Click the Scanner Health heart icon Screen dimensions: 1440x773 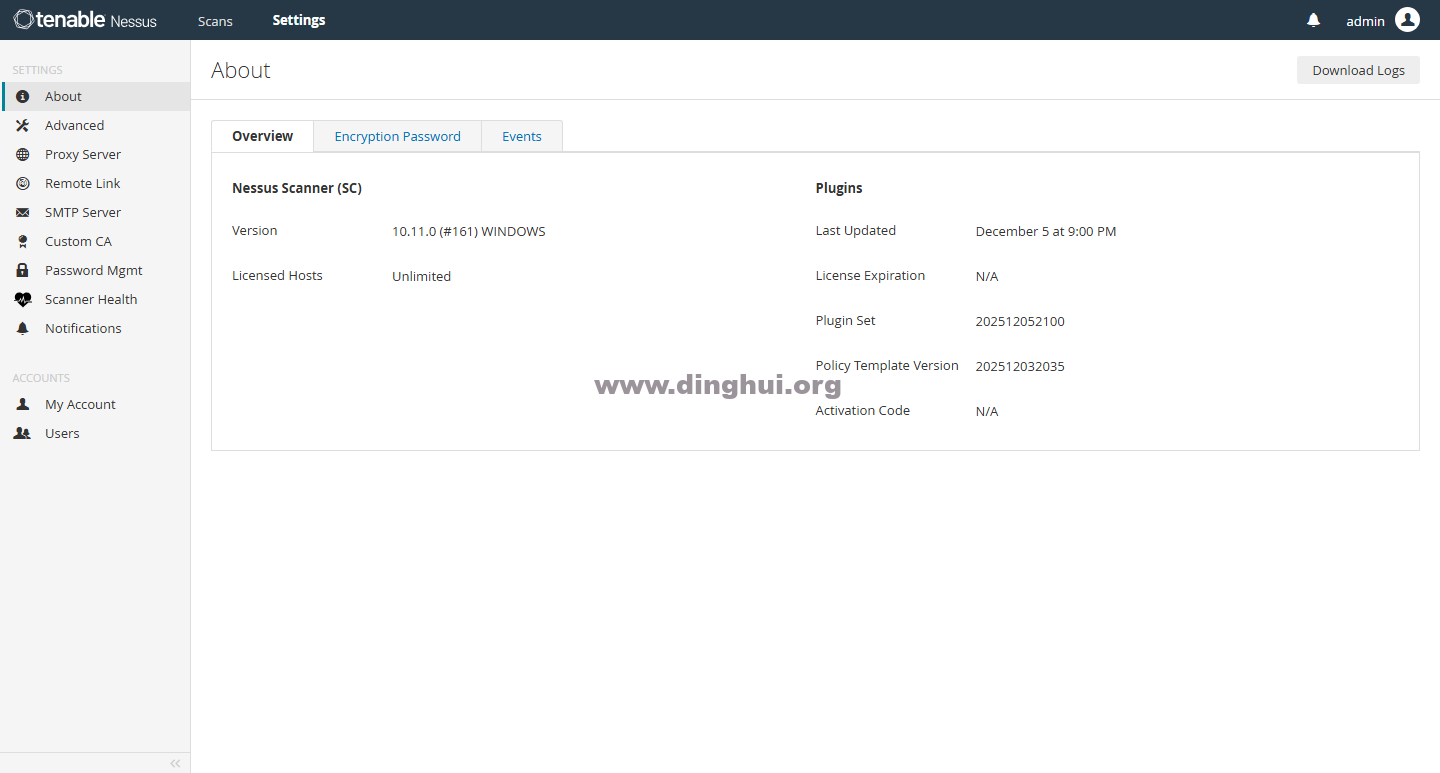click(22, 300)
